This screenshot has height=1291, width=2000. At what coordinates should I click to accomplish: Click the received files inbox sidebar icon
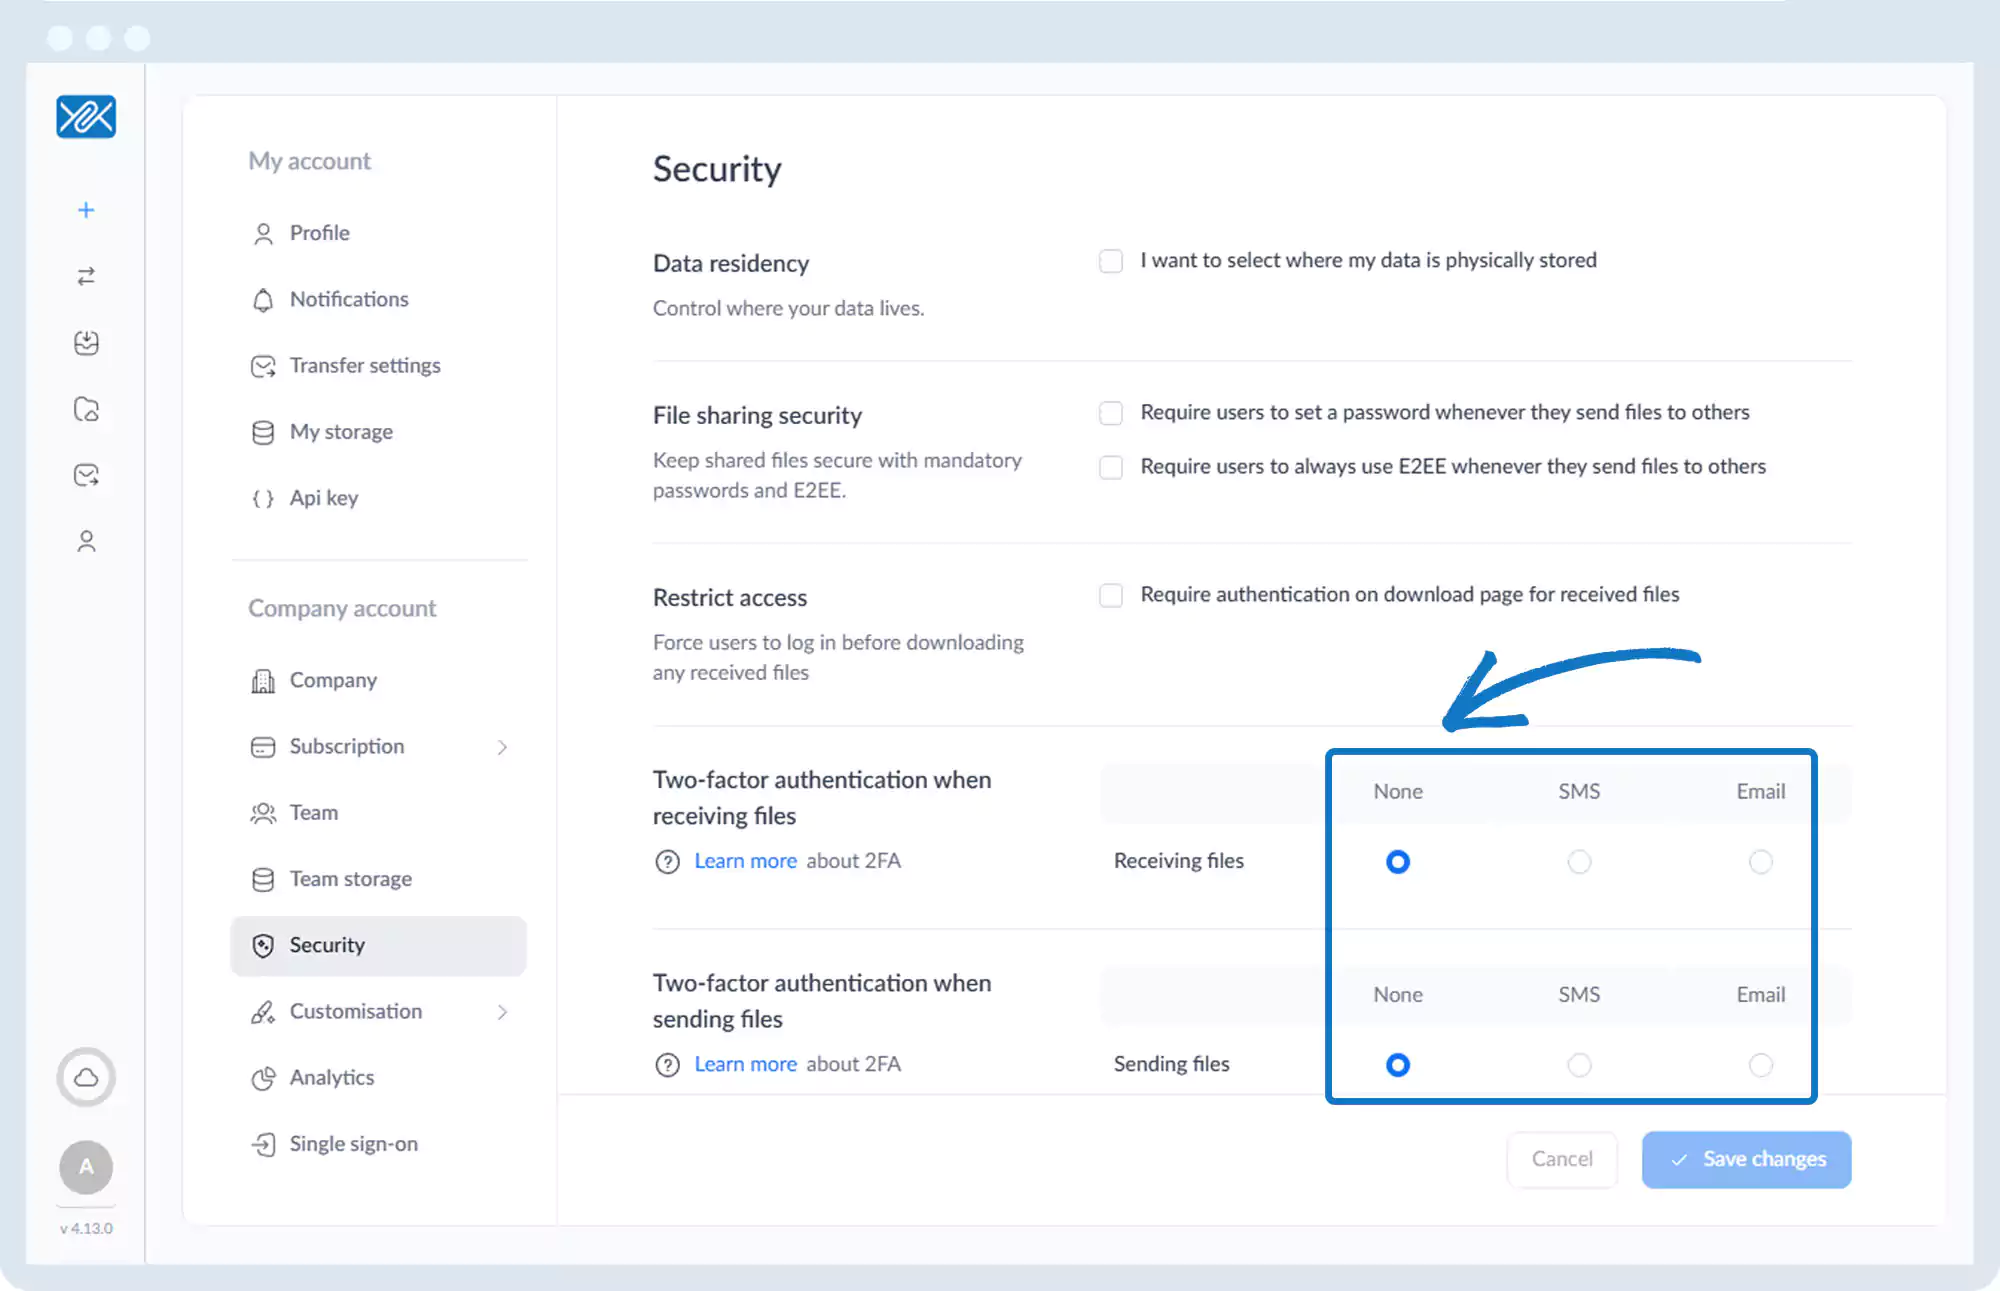(x=86, y=343)
